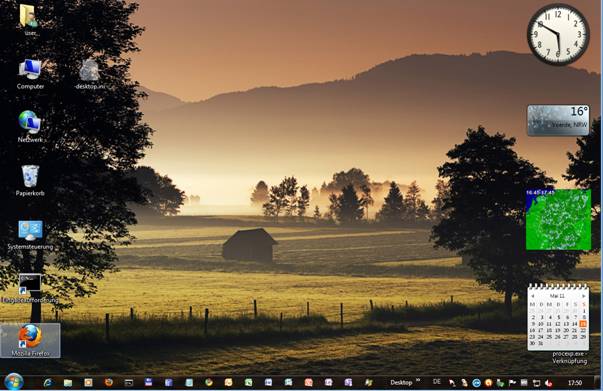The image size is (603, 391).
Task: Select day 31 in the calendar gadget
Action: (x=541, y=343)
